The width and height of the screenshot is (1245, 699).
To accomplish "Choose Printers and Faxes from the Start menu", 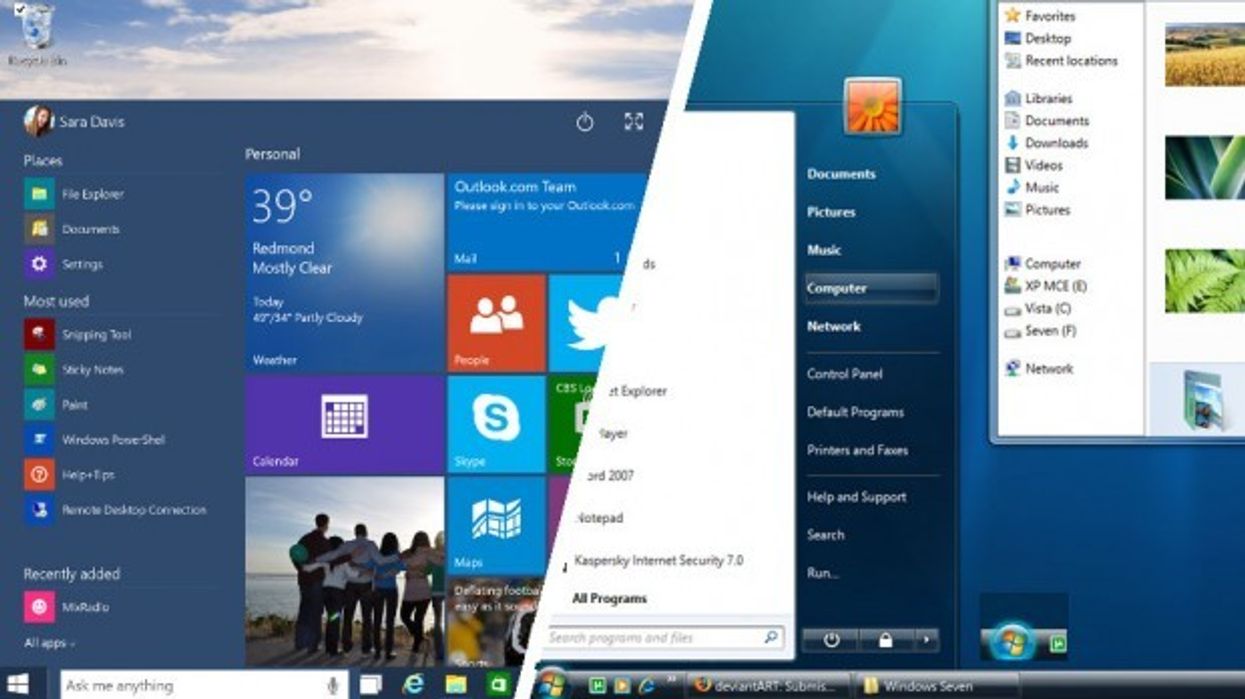I will point(857,450).
